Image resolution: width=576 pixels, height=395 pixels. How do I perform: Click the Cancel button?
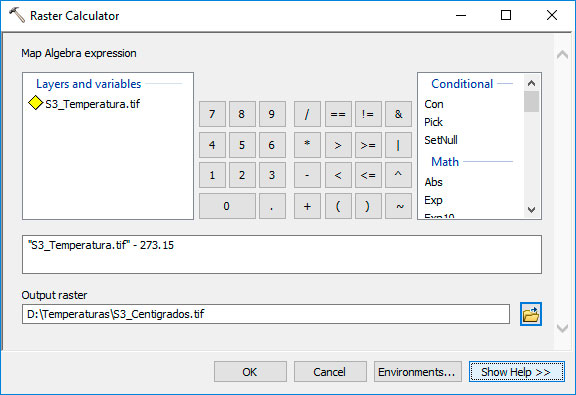point(330,372)
